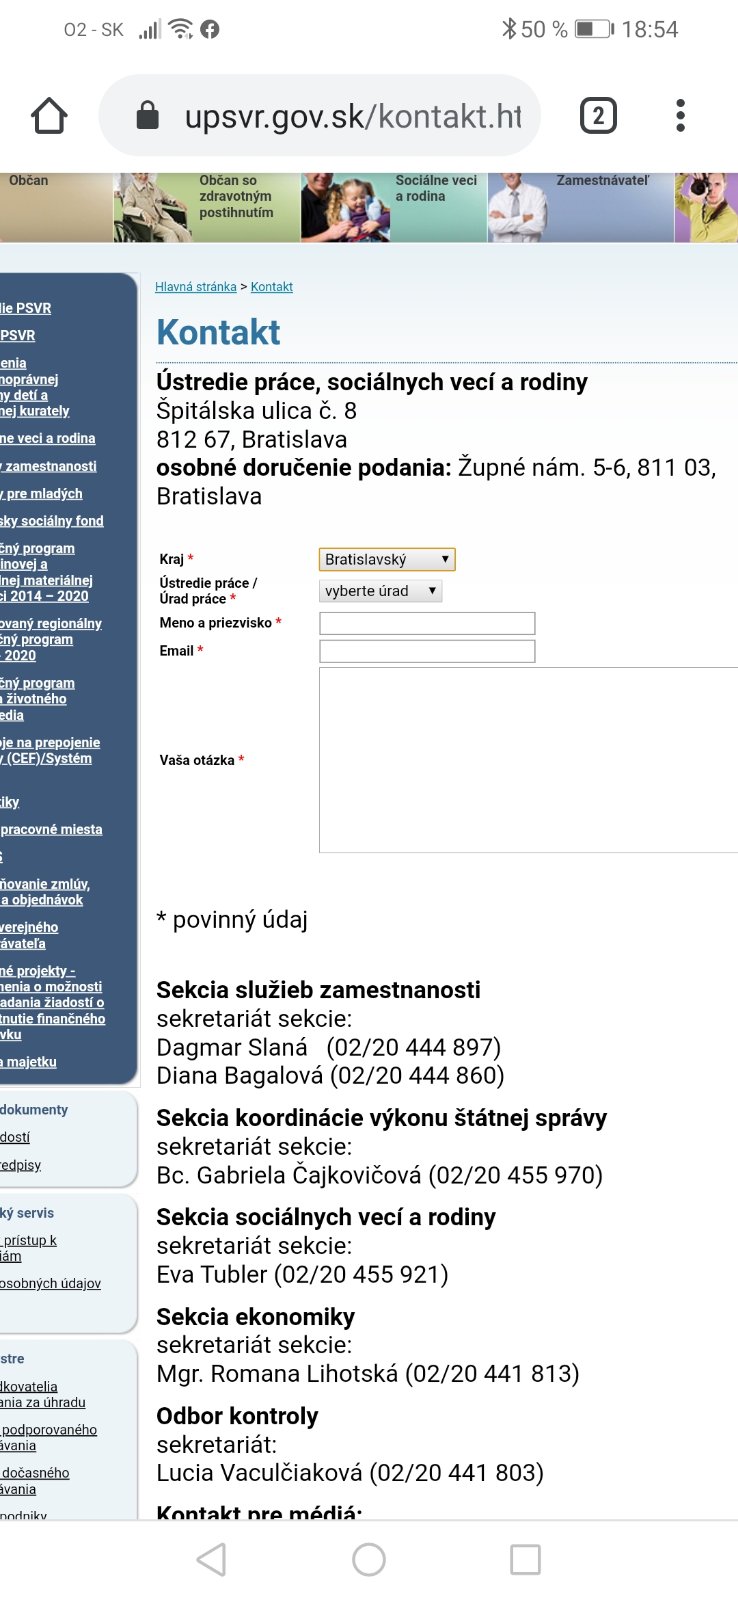Select the Zamestnávateľ navigation tab
Image resolution: width=738 pixels, height=1600 pixels.
(602, 181)
